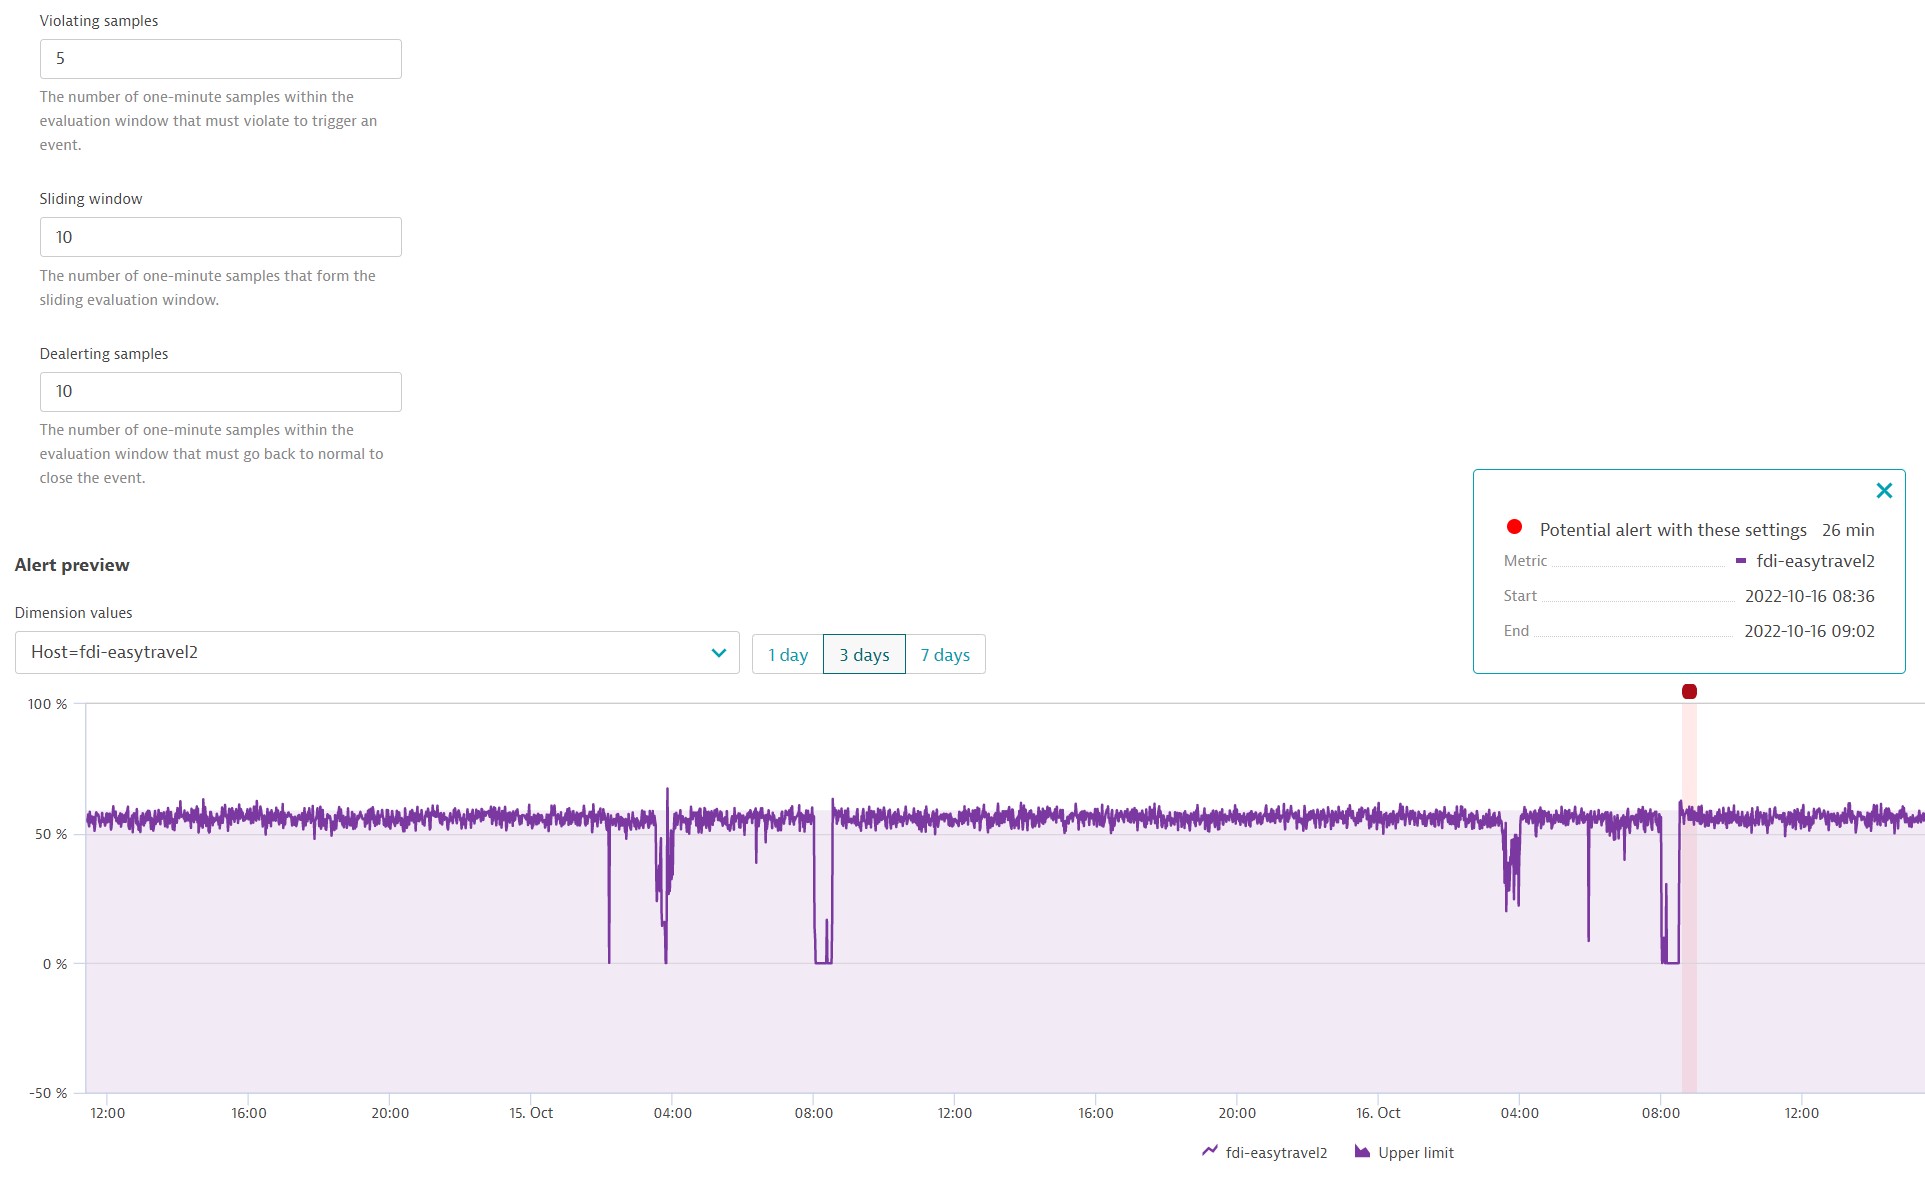Viewport: 1925px width, 1191px height.
Task: Select the 3 days timeframe tab
Action: point(864,655)
